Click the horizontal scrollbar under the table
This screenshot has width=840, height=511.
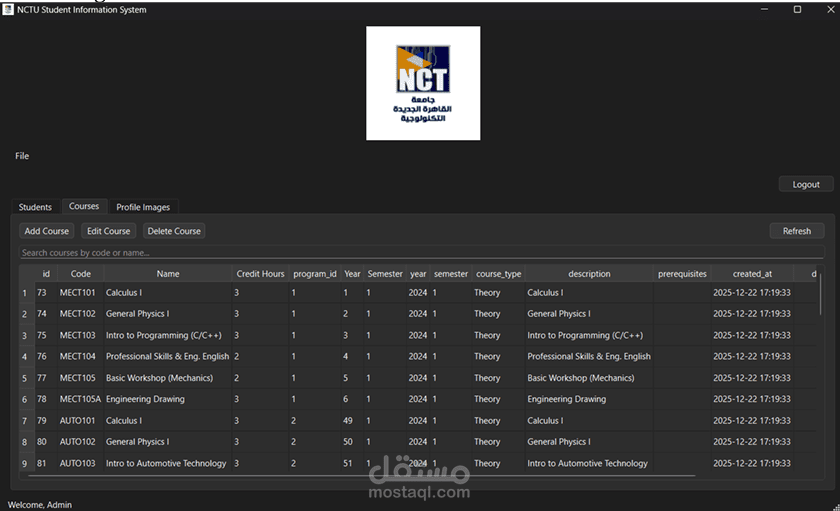(x=362, y=476)
